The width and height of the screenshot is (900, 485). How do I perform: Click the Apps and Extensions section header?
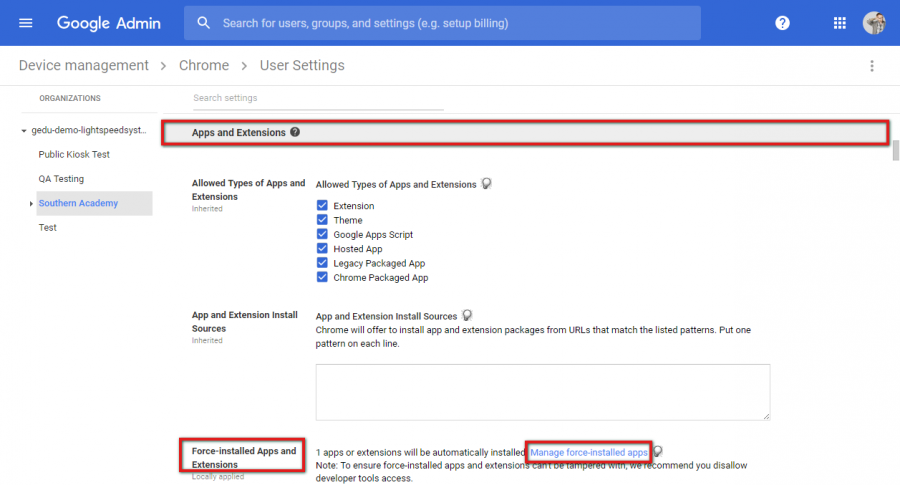tap(526, 133)
